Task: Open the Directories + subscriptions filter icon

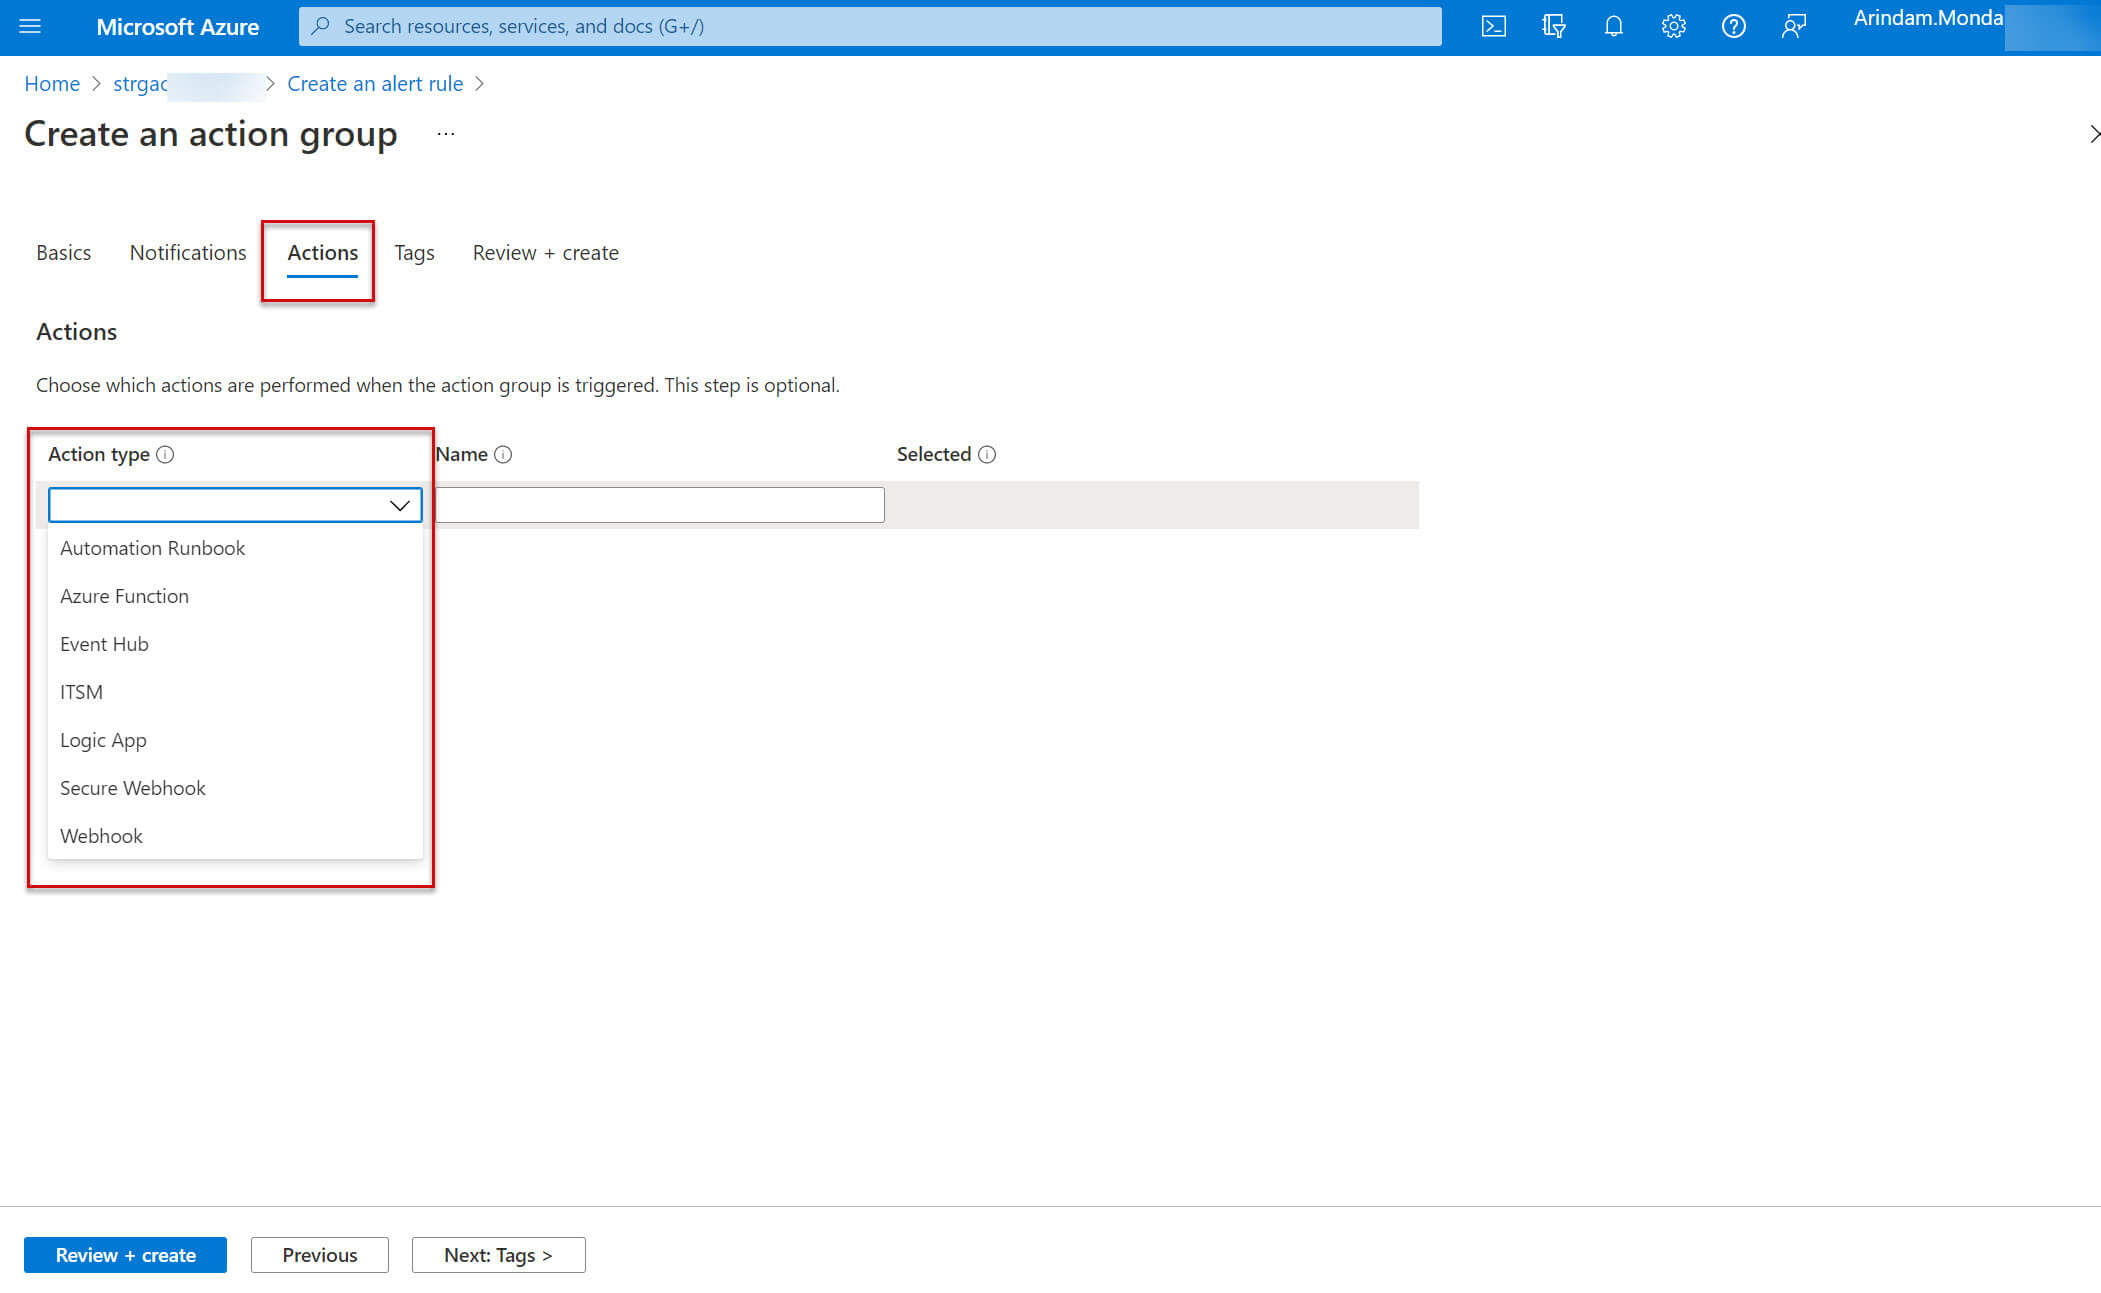Action: 1553,26
